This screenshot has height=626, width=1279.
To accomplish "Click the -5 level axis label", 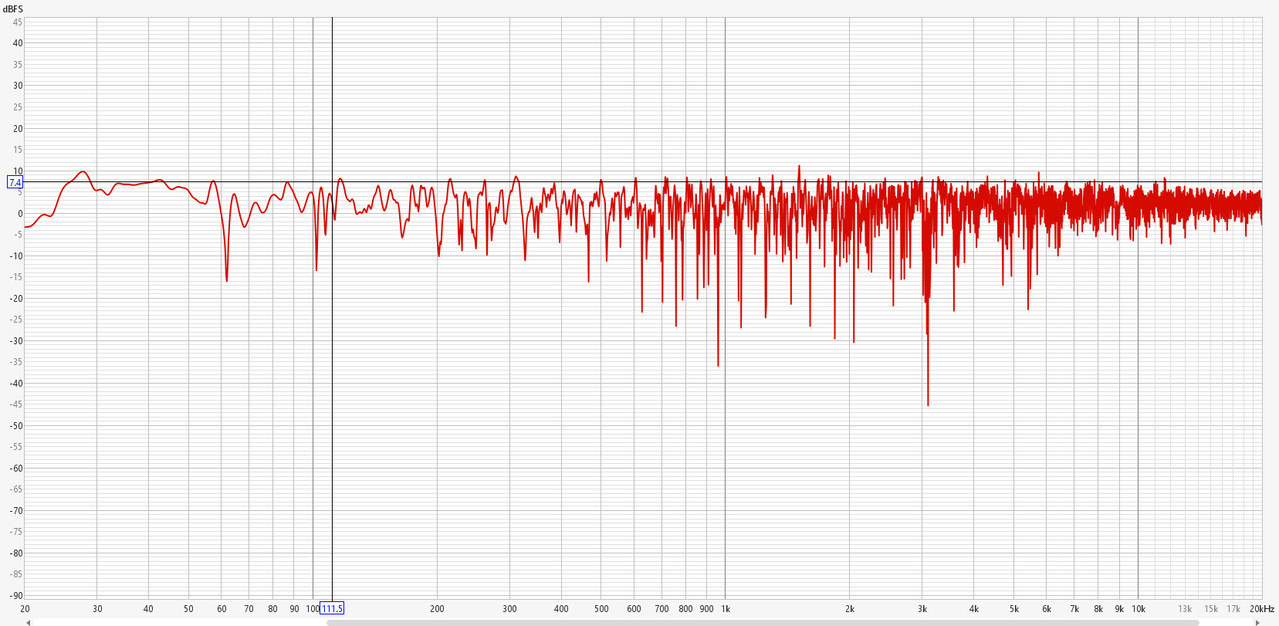I will pyautogui.click(x=17, y=234).
